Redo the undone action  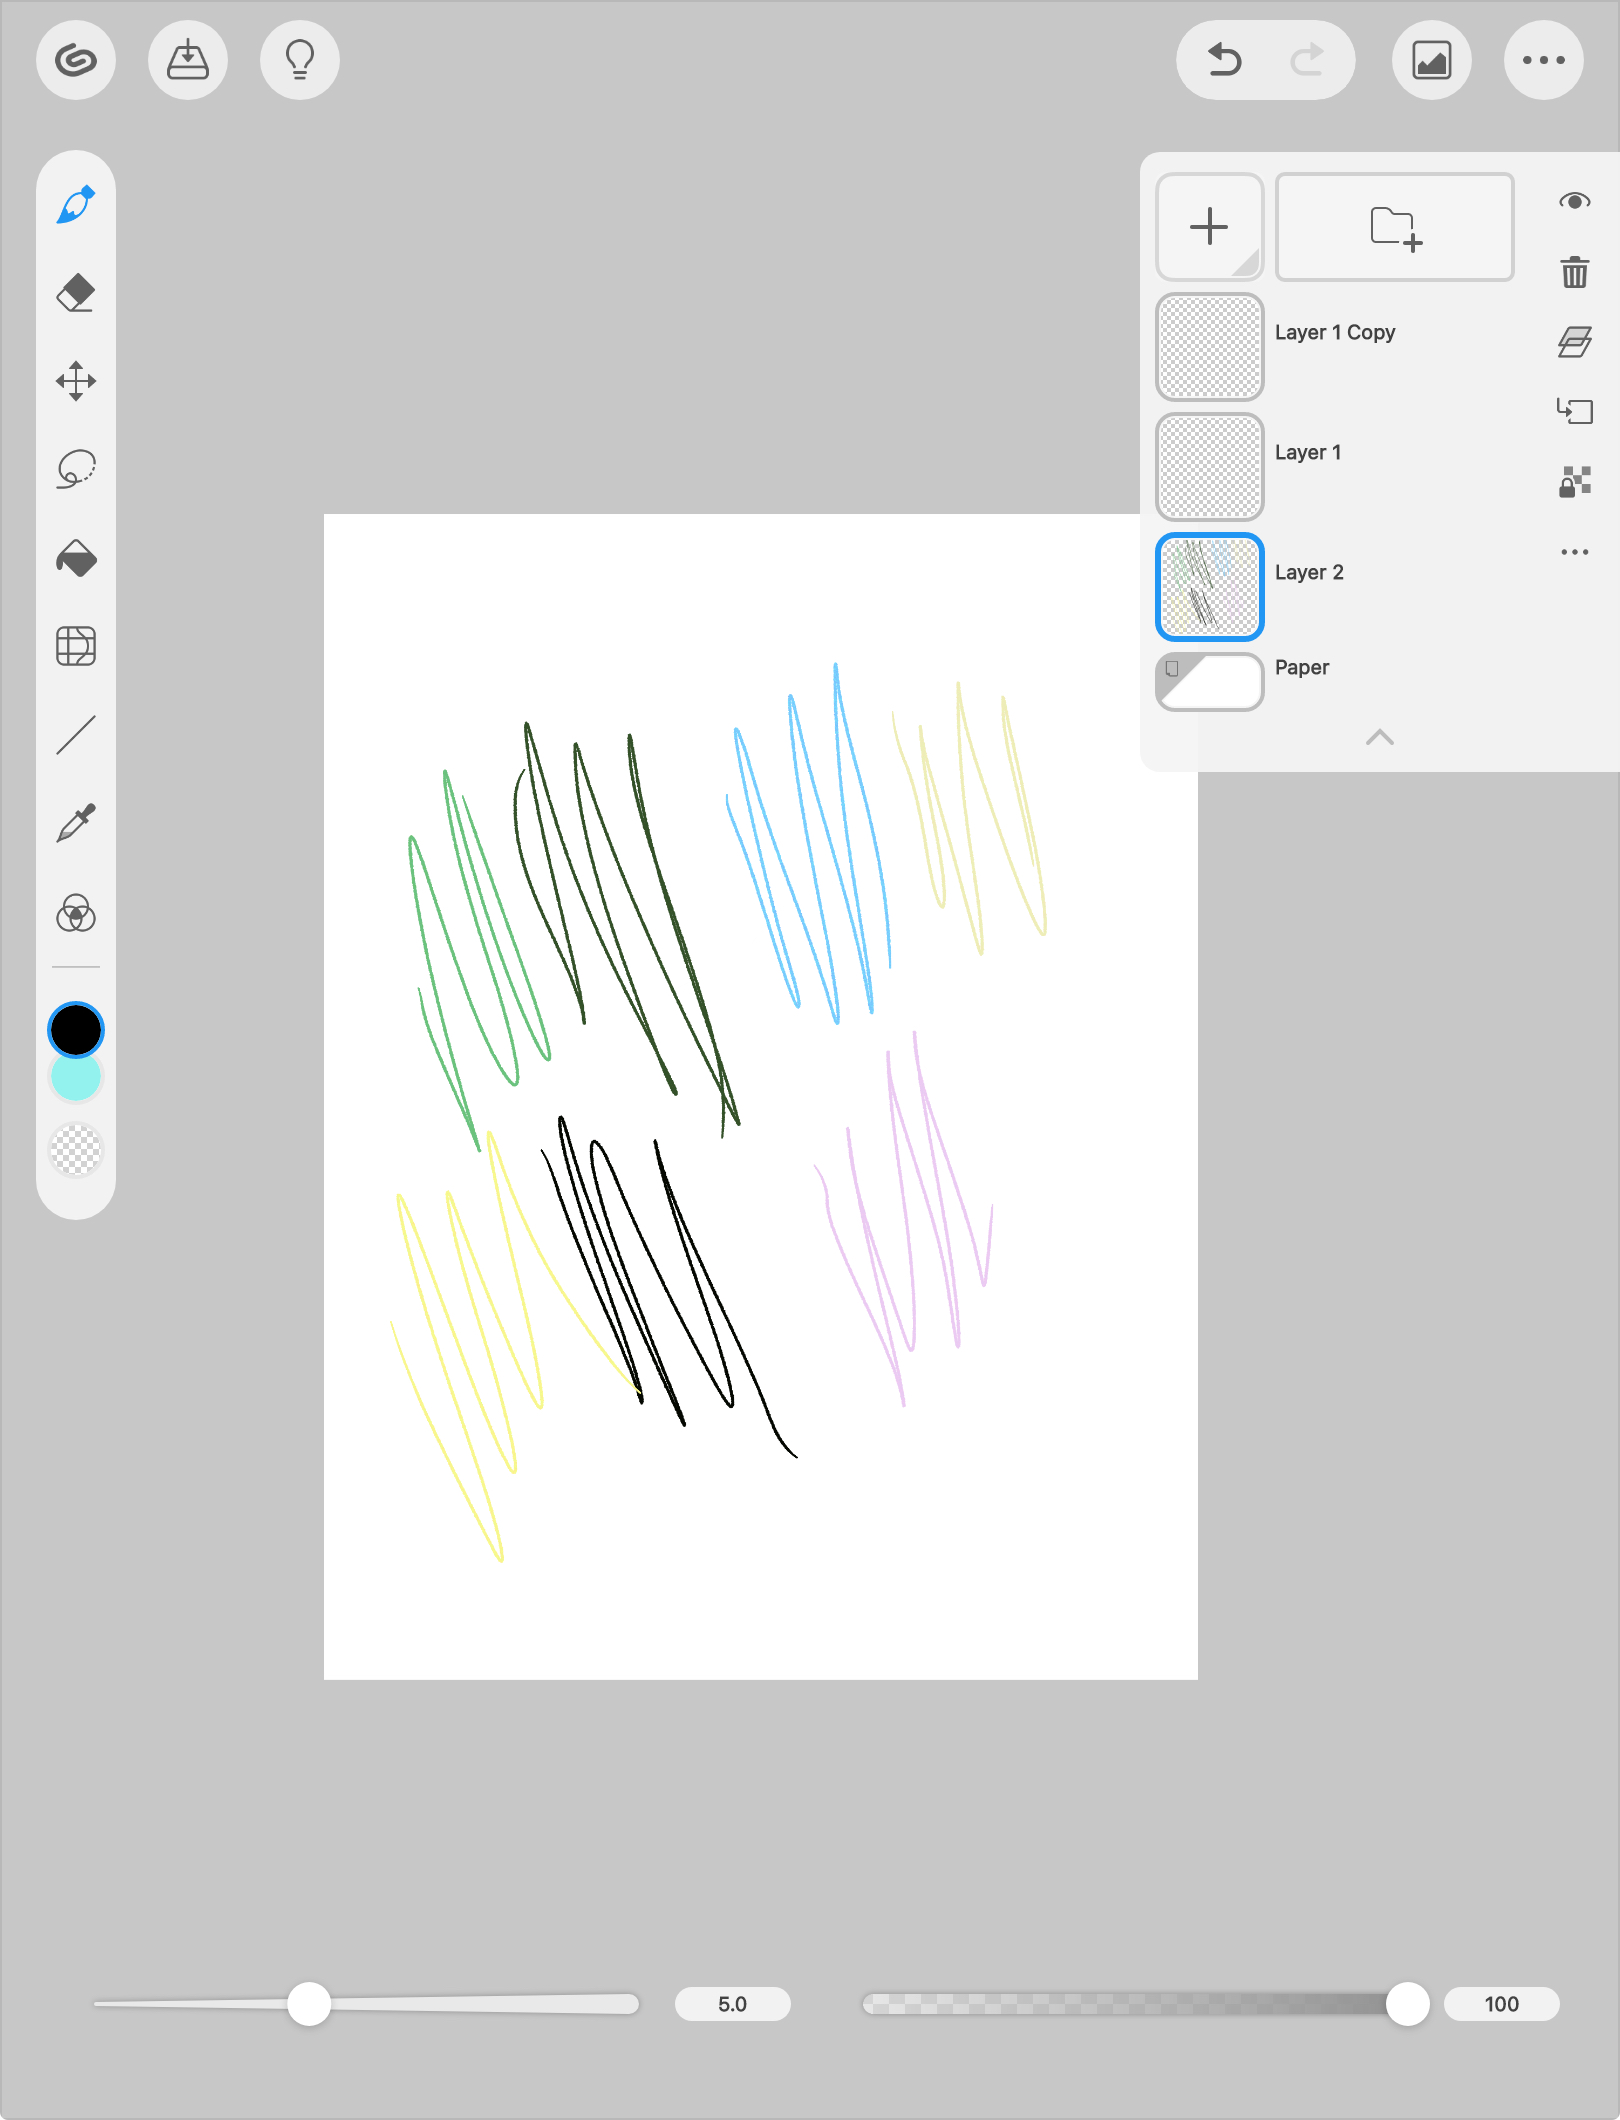[1308, 60]
